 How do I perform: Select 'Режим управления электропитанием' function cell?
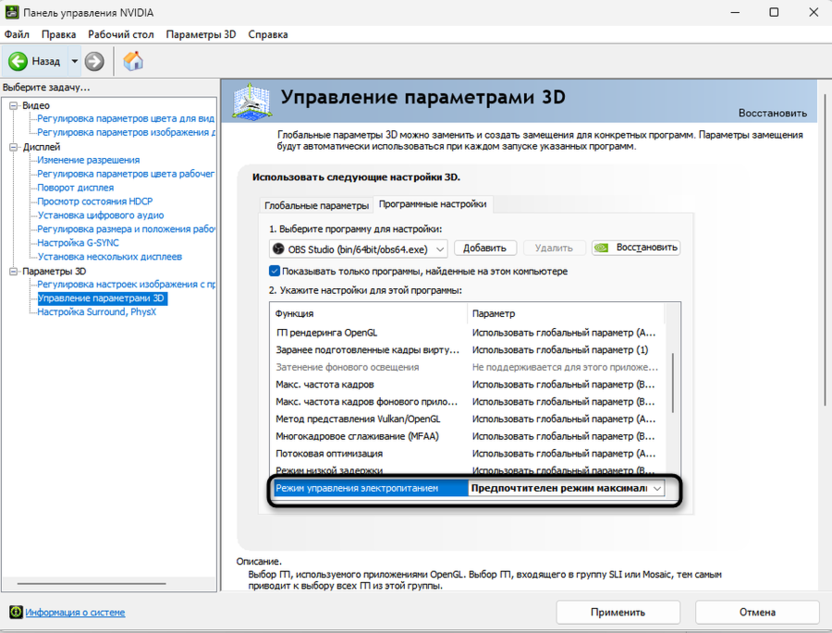tap(370, 488)
